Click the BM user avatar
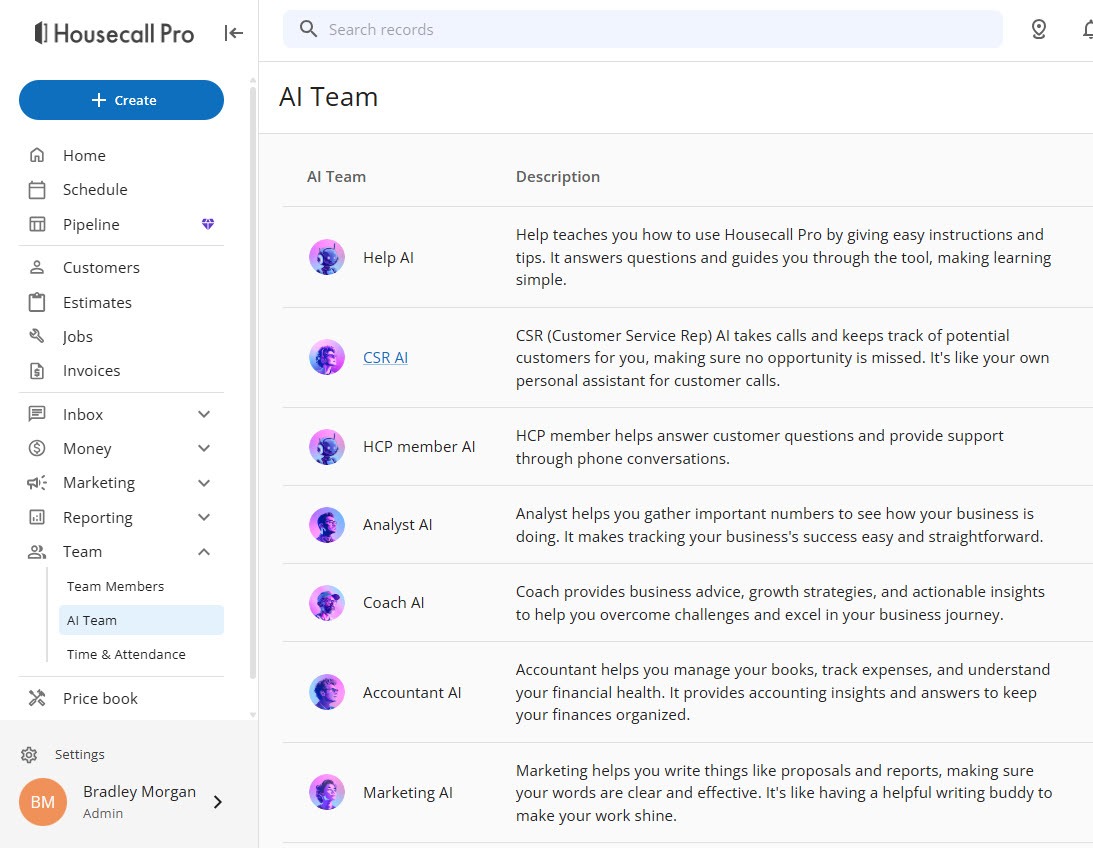The height and width of the screenshot is (848, 1093). 43,802
